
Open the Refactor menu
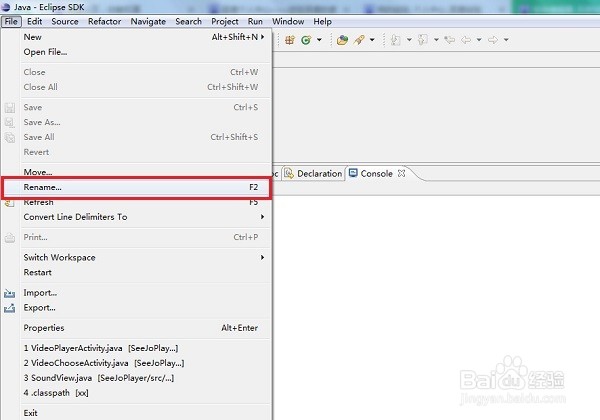104,21
